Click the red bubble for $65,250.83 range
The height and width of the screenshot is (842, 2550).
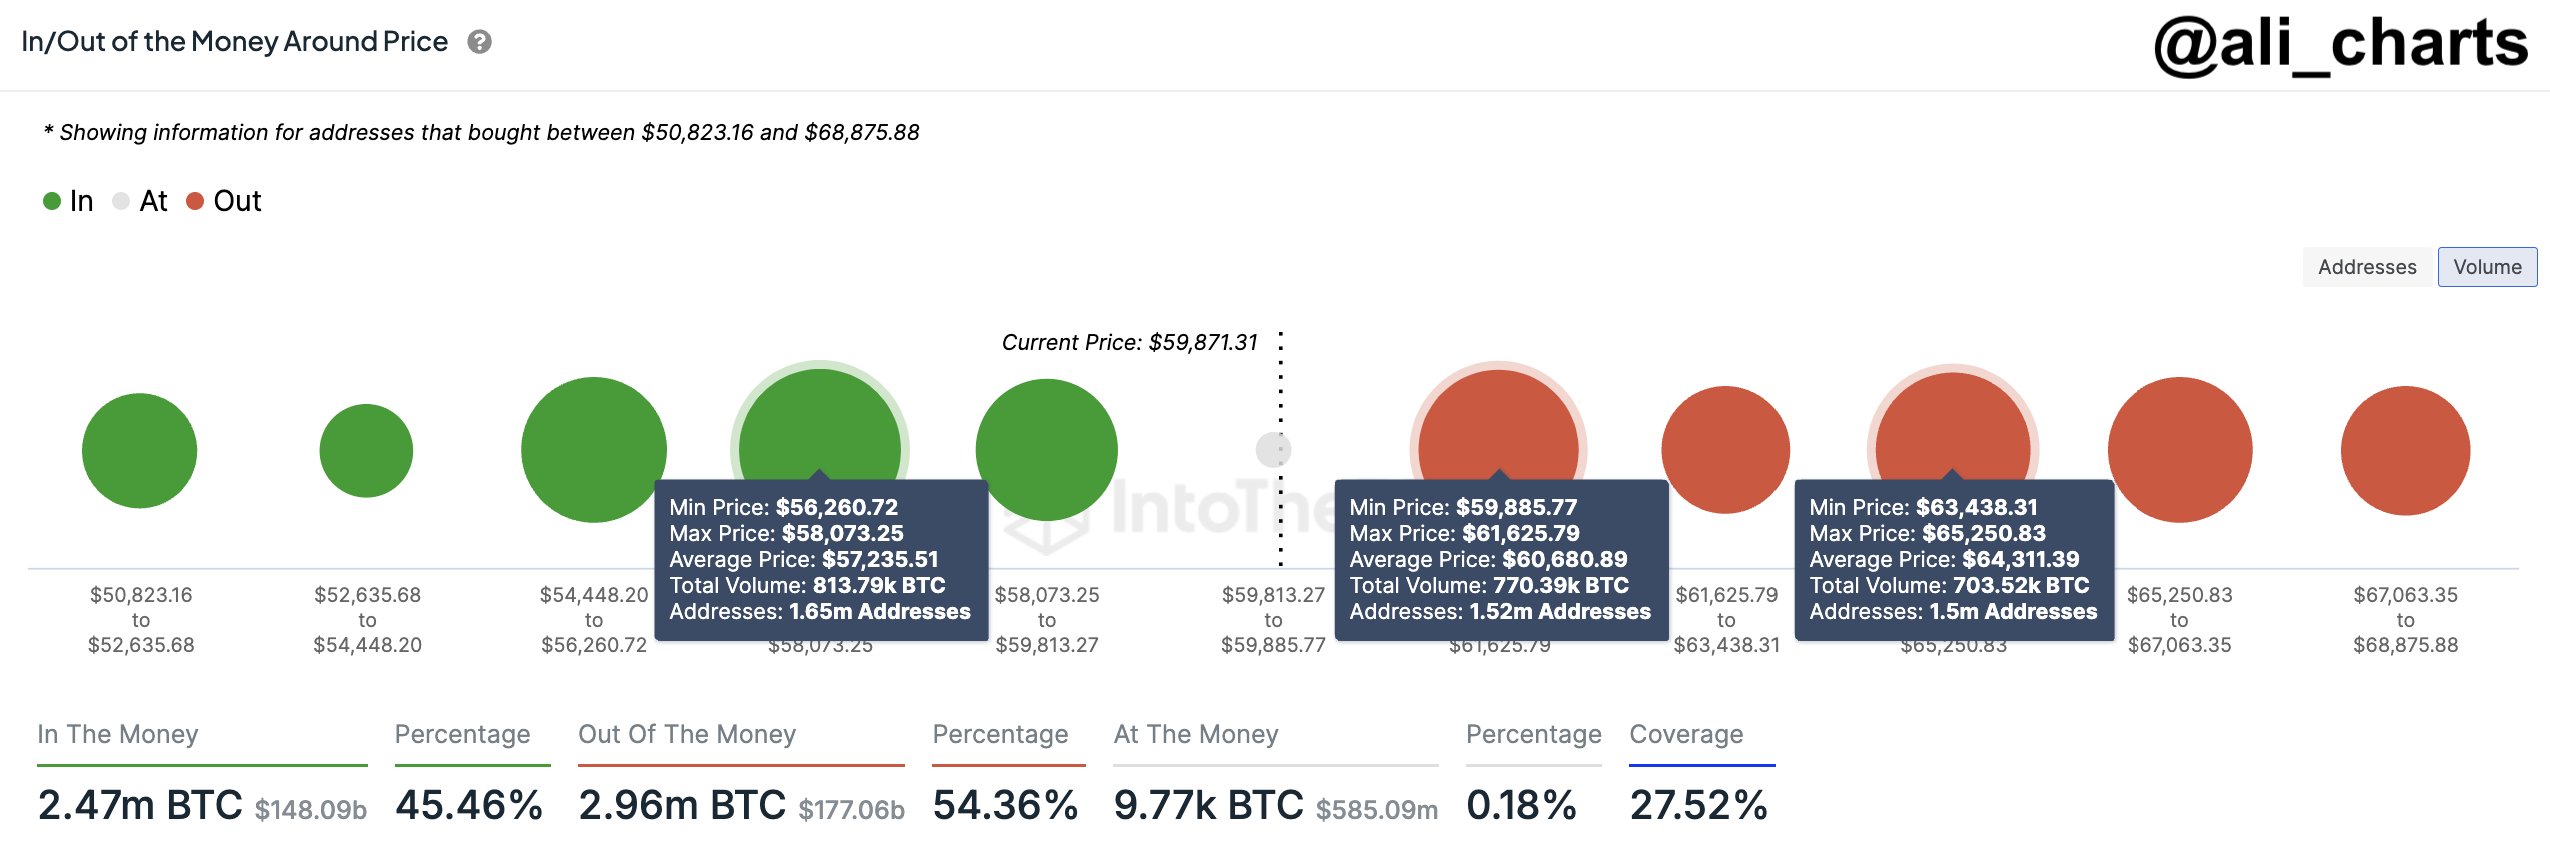2179,449
